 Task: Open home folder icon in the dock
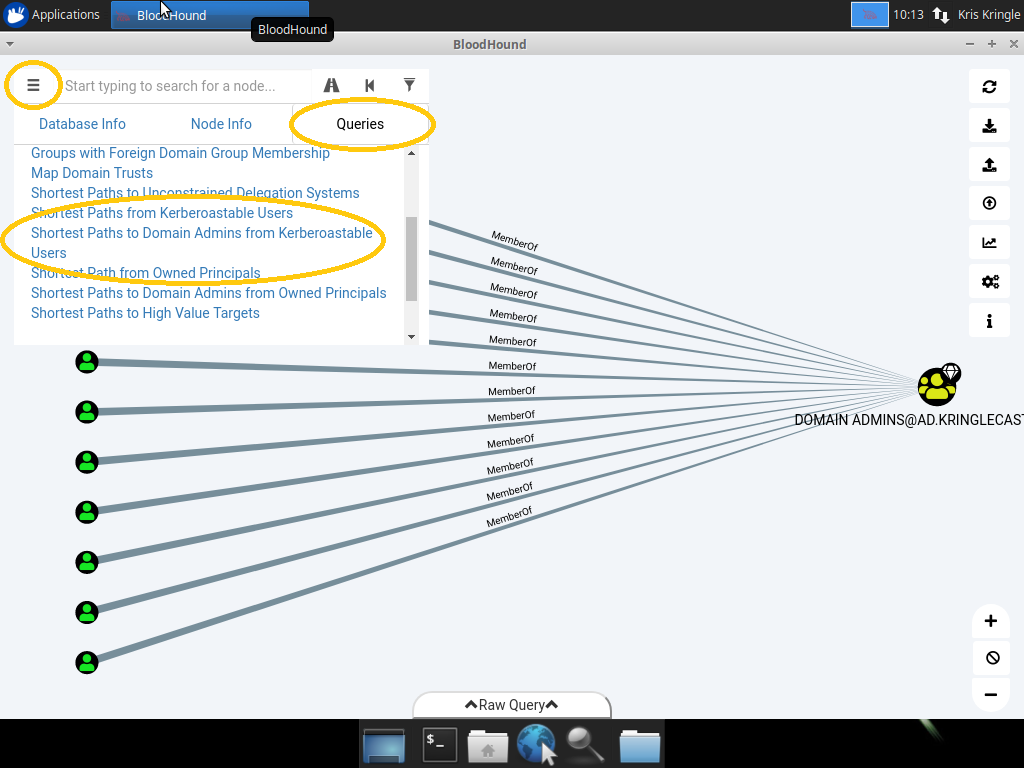487,746
